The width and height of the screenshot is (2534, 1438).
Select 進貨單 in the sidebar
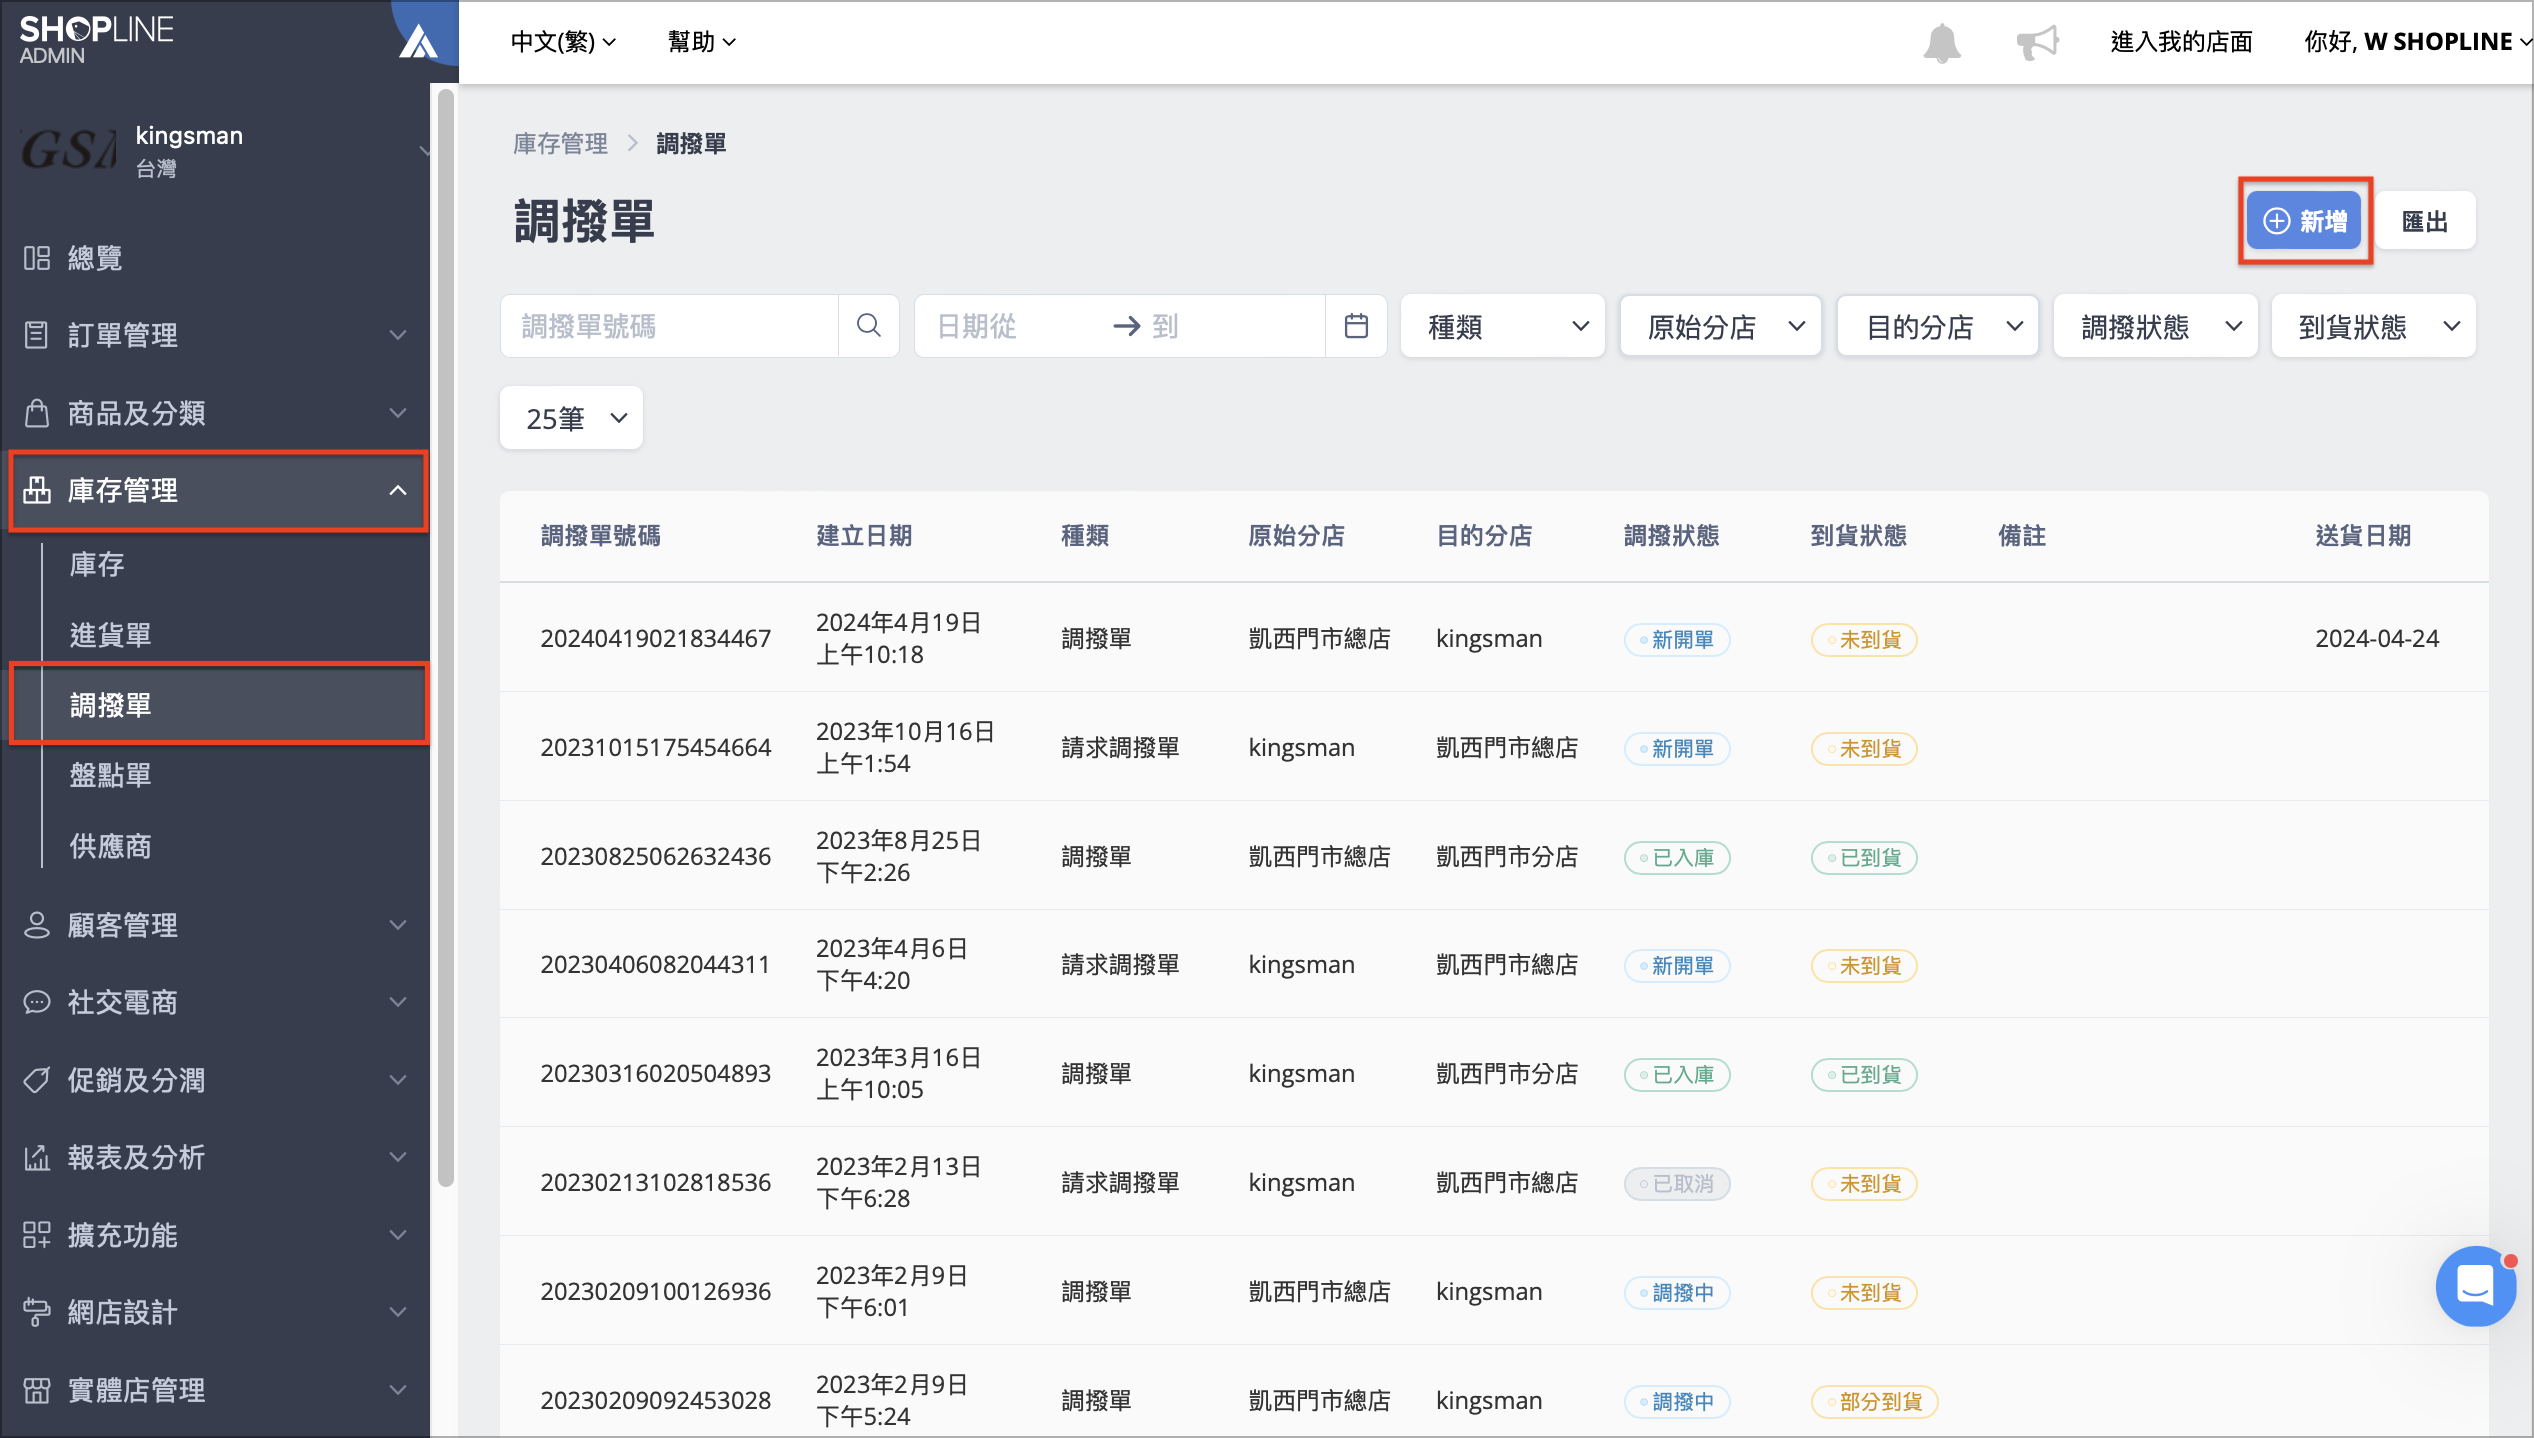point(111,635)
